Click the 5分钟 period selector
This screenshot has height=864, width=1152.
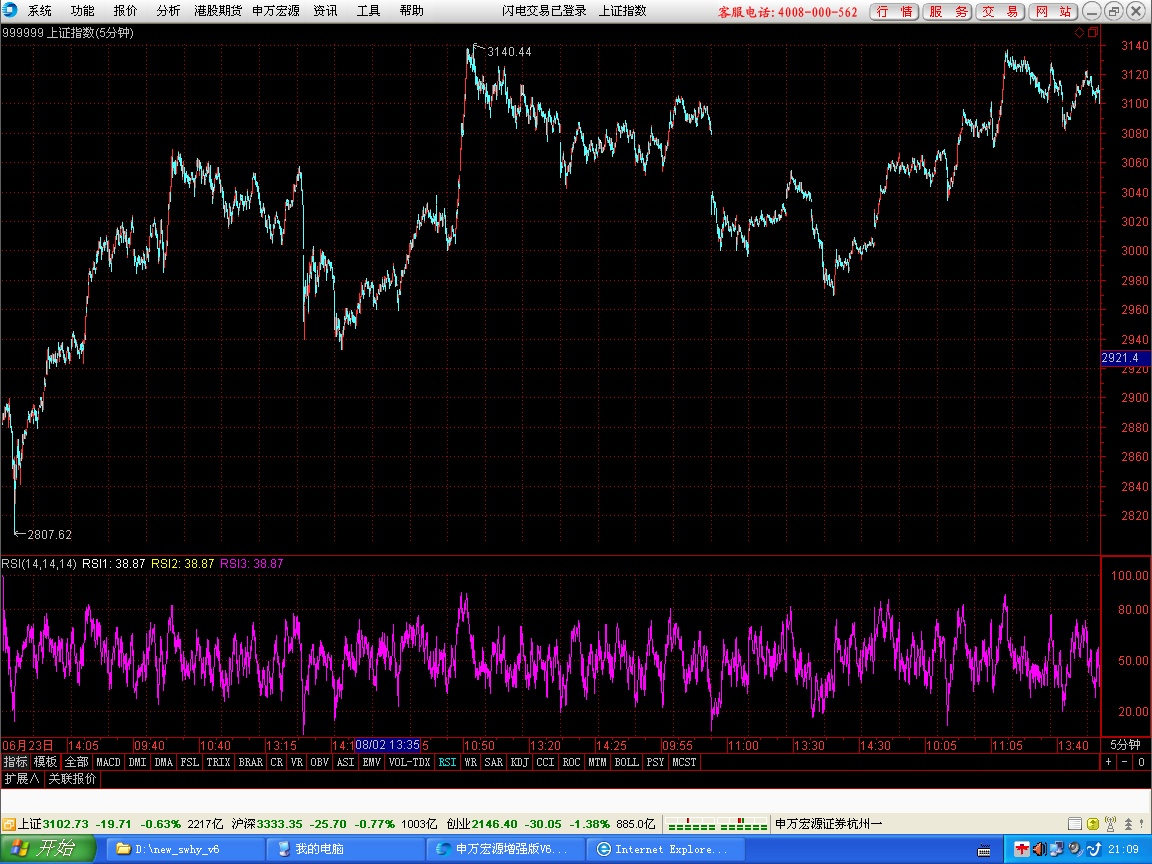(1125, 745)
